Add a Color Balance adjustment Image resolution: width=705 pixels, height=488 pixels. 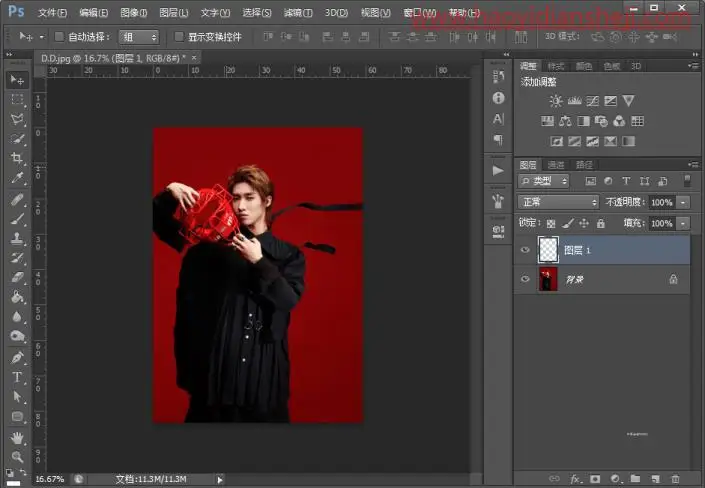[x=565, y=121]
